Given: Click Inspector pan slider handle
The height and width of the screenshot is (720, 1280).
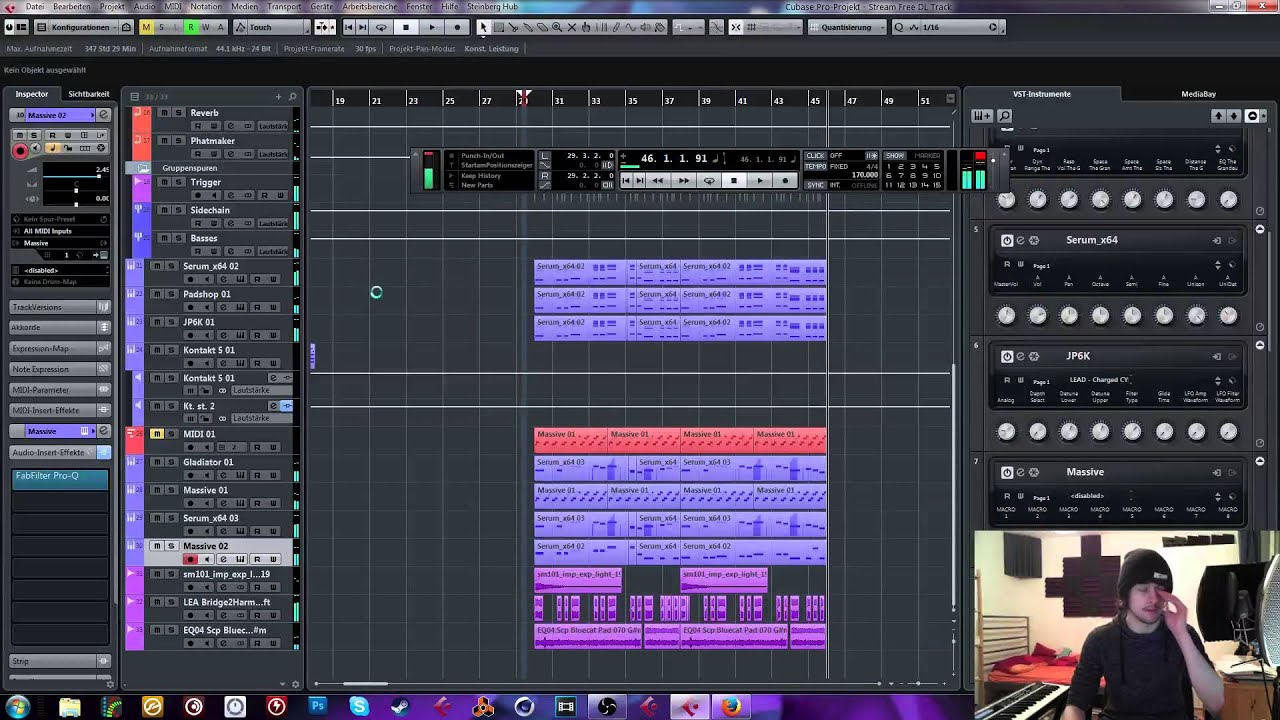Looking at the screenshot, I should pyautogui.click(x=75, y=191).
